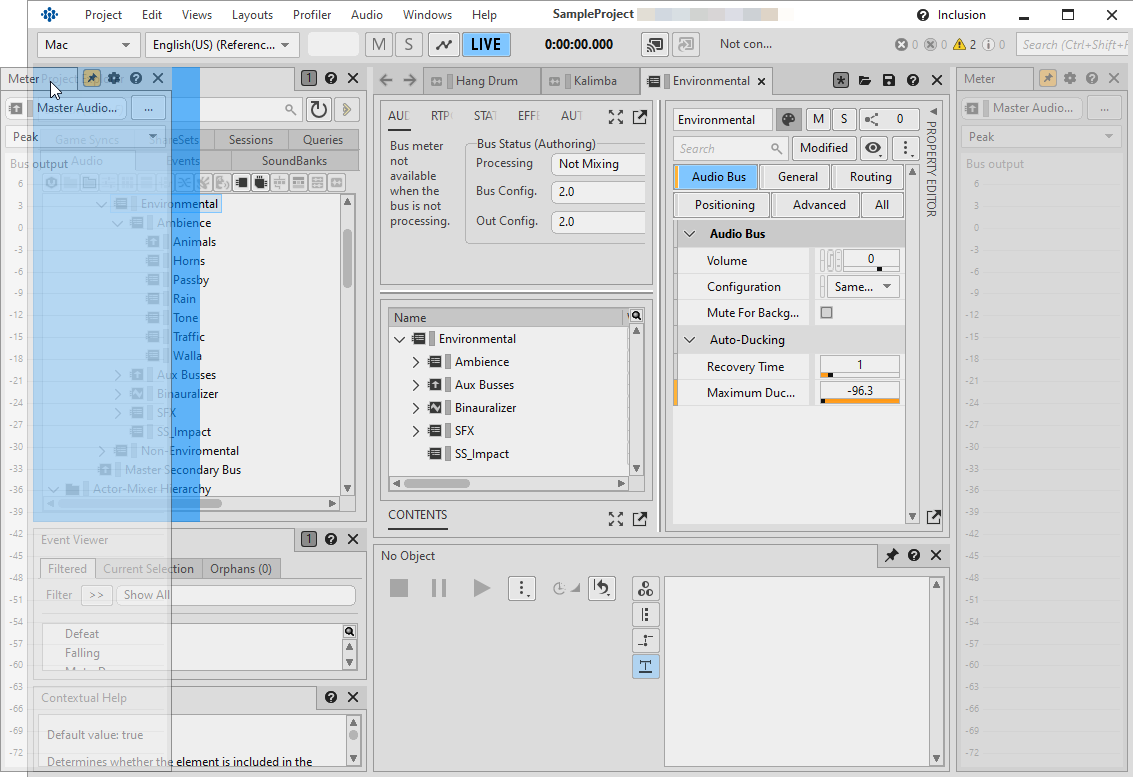Image resolution: width=1133 pixels, height=777 pixels.
Task: Switch to the Routing tab
Action: [870, 177]
